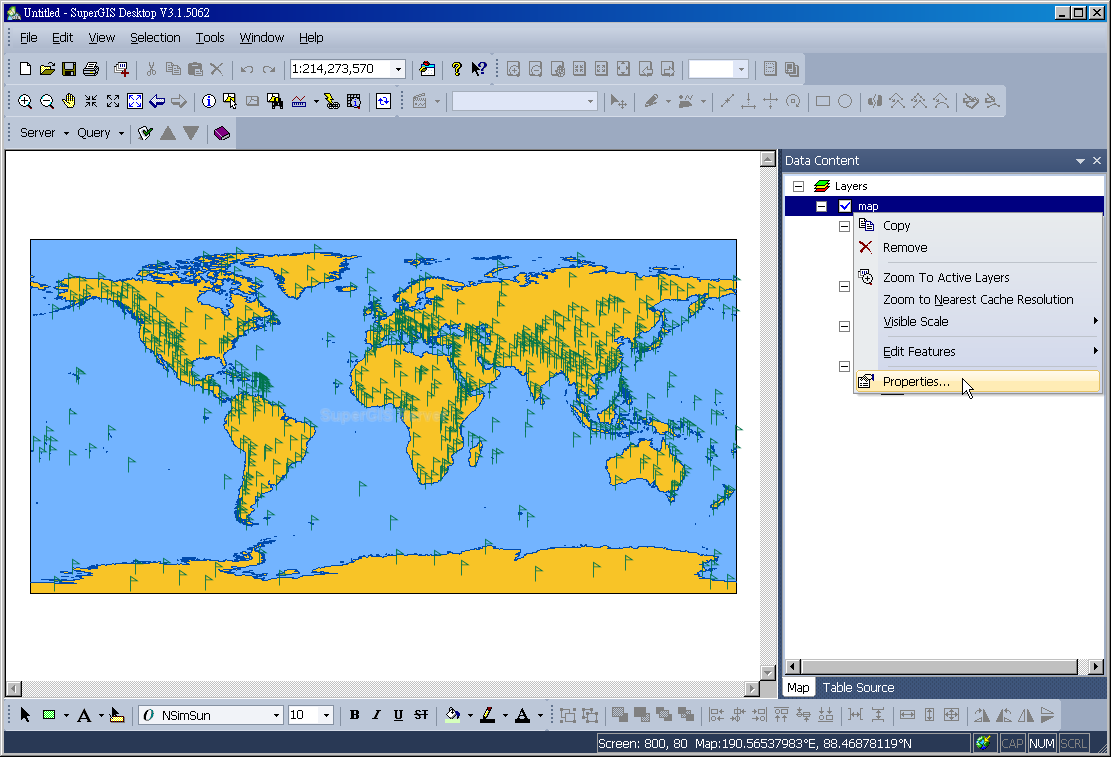This screenshot has height=757, width=1111.
Task: Open the NSimSun font dropdown
Action: coord(277,715)
